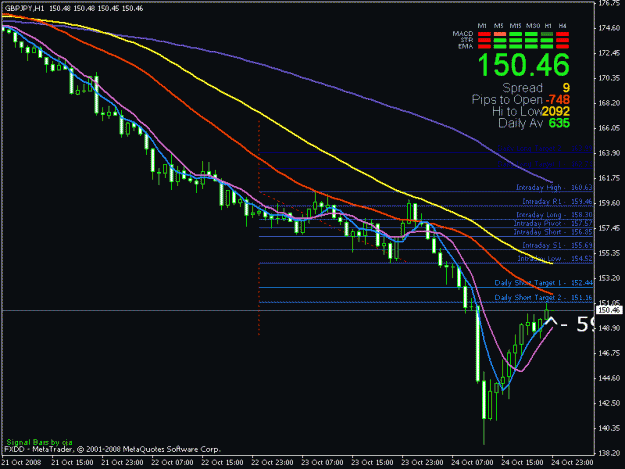Click the dark green MACD bar under H1
625x469 pixels.
click(547, 34)
